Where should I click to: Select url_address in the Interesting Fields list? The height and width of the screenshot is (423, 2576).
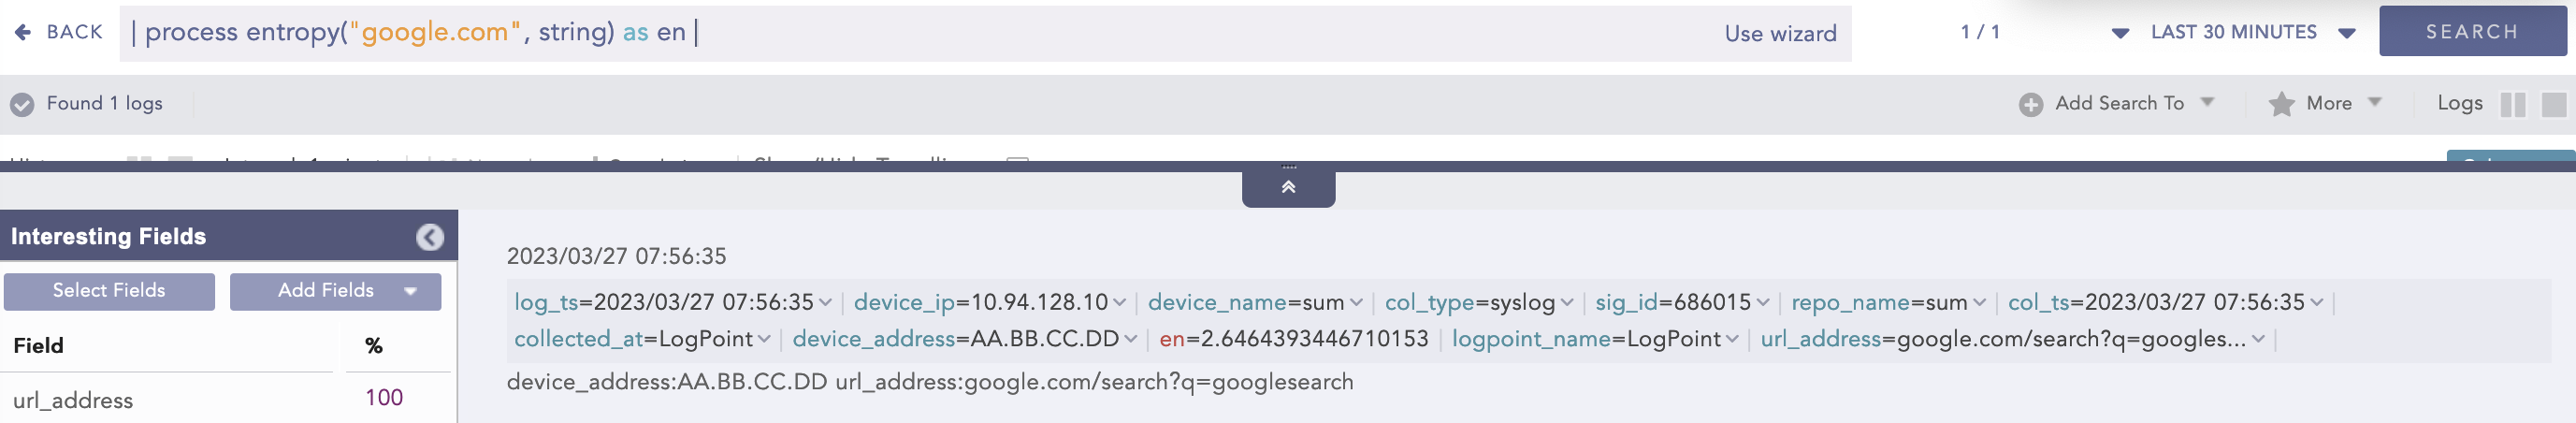coord(73,400)
